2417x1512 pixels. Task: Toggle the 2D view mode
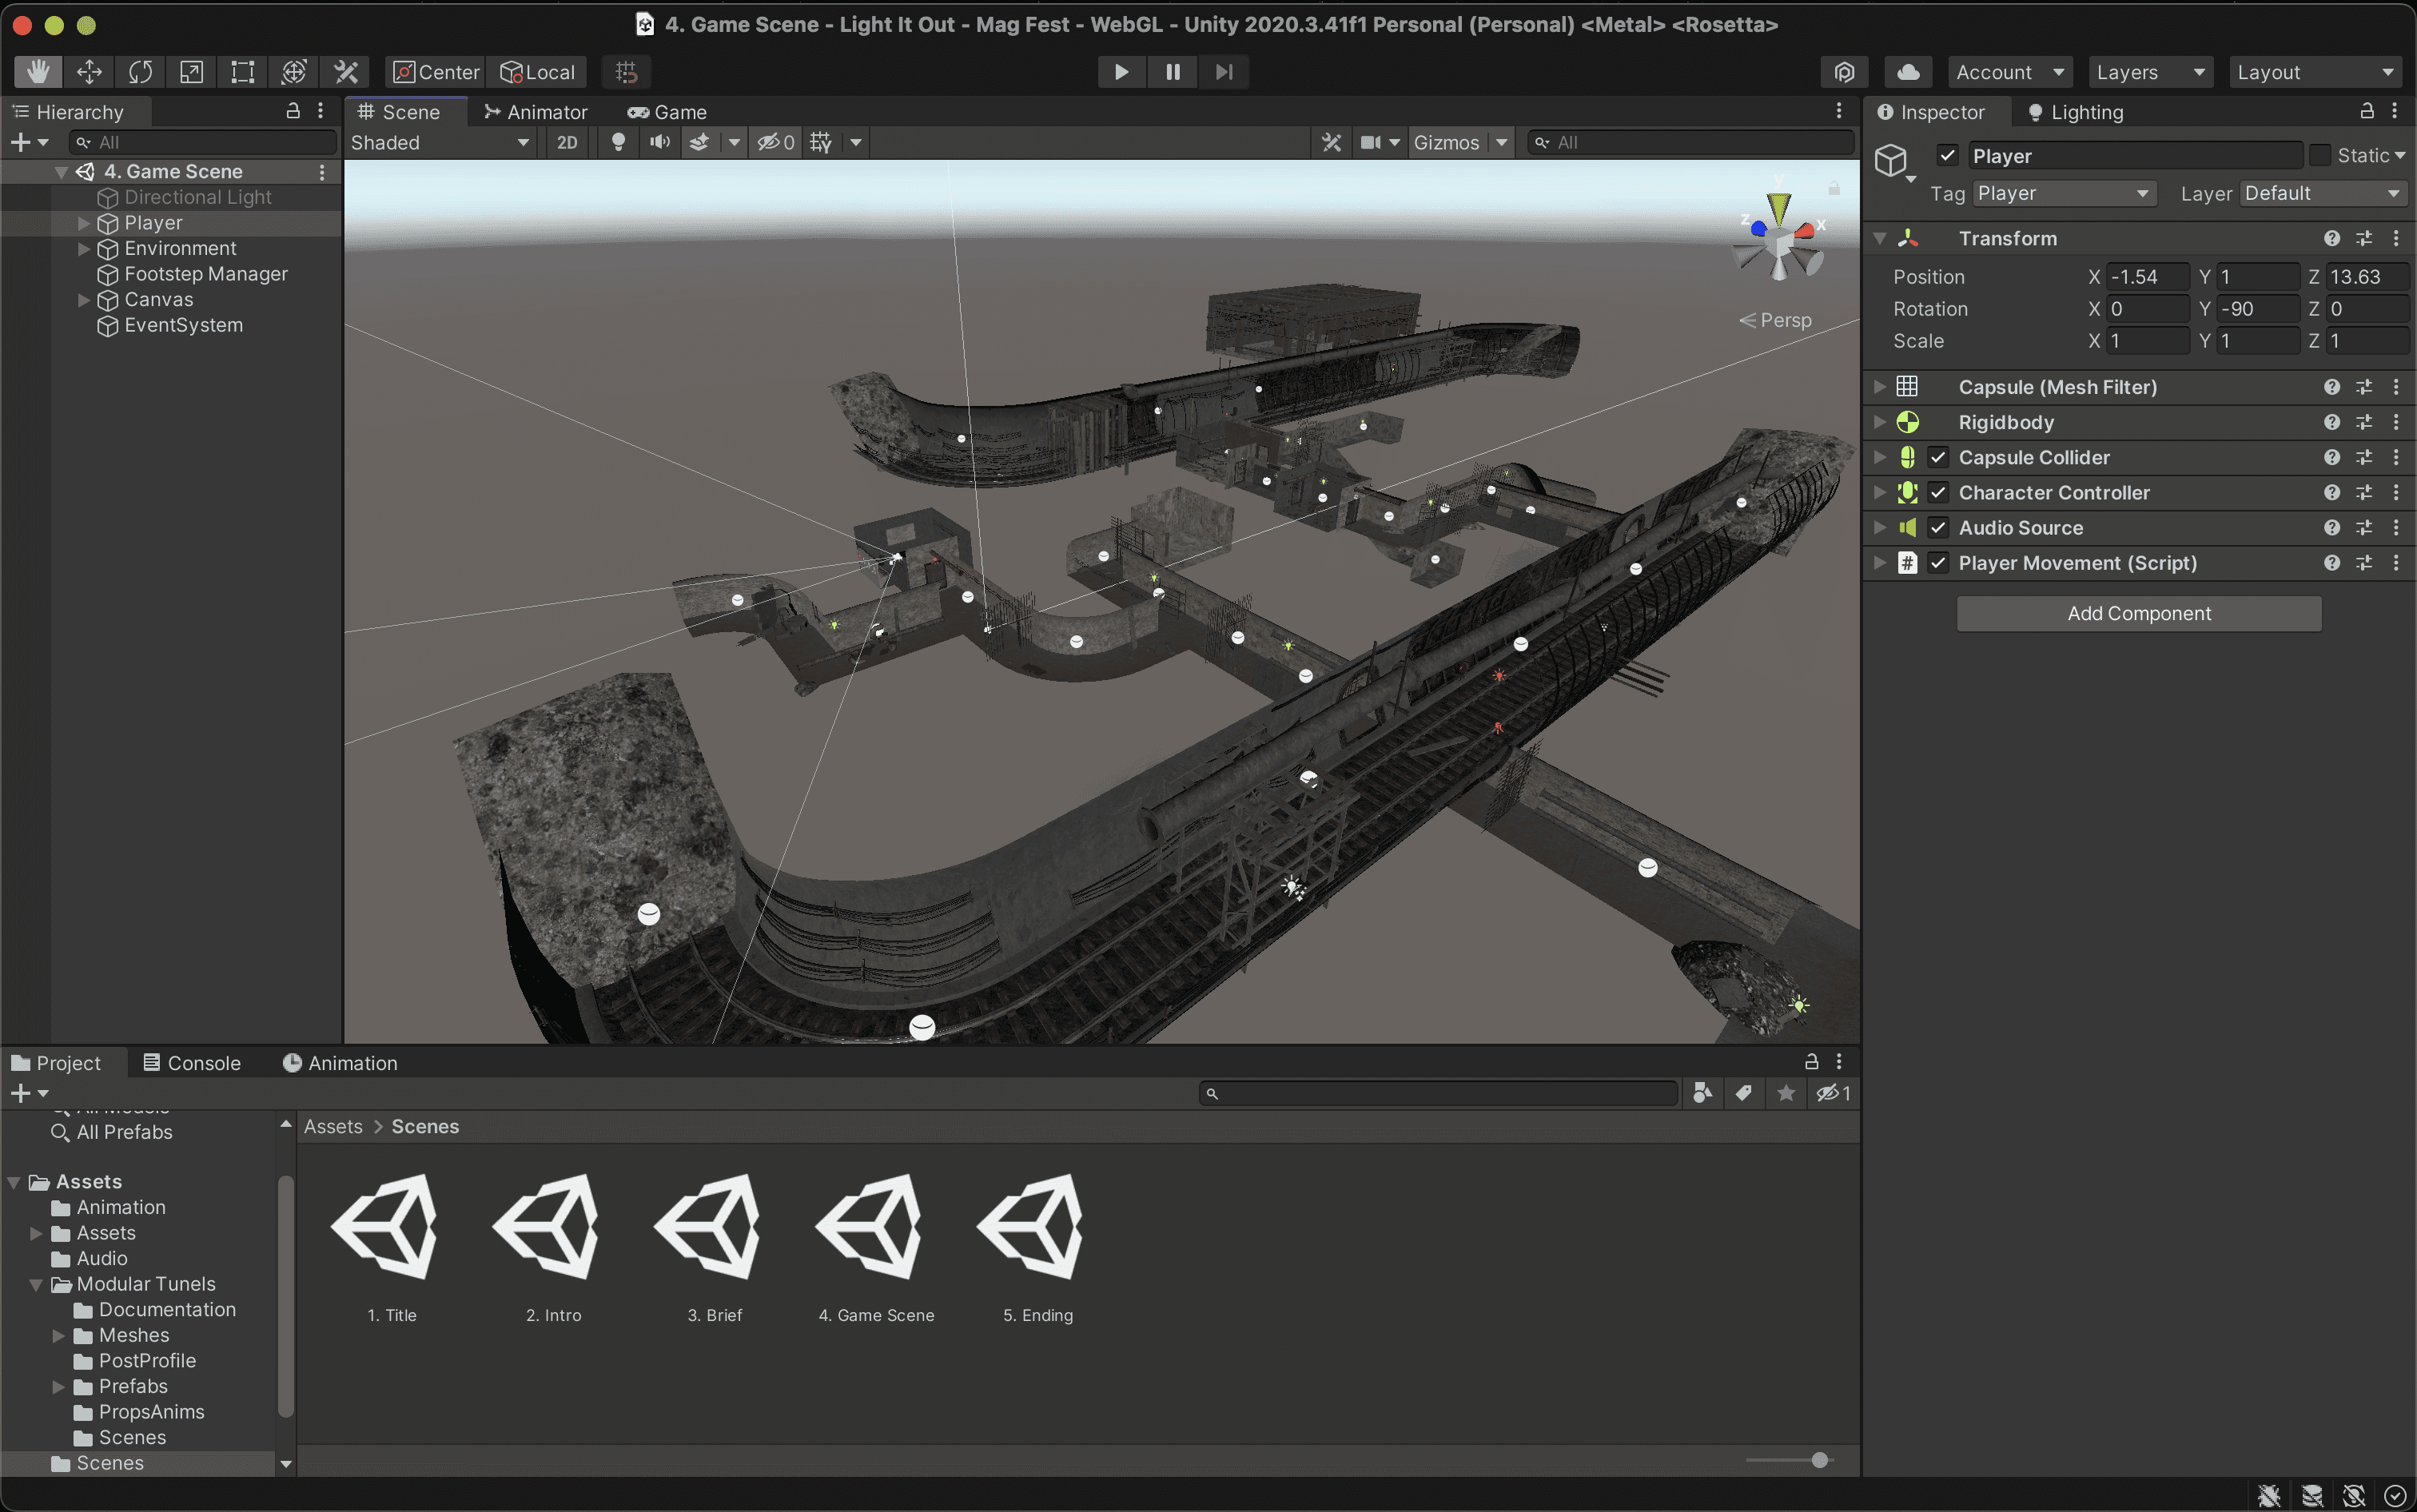pos(567,142)
